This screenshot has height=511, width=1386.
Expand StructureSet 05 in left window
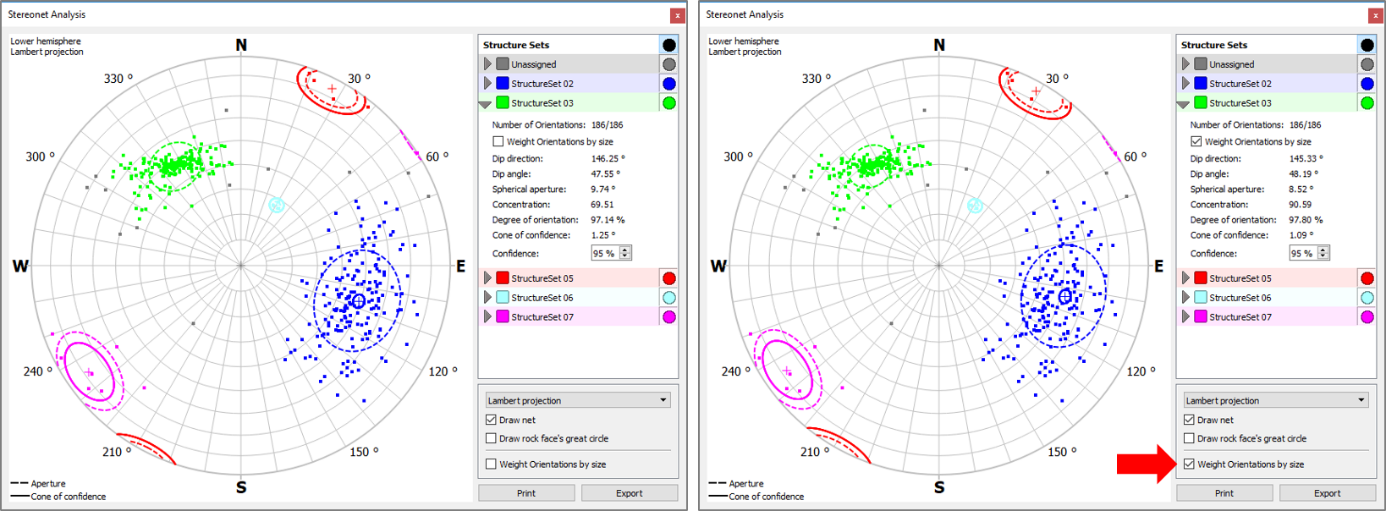[x=487, y=278]
